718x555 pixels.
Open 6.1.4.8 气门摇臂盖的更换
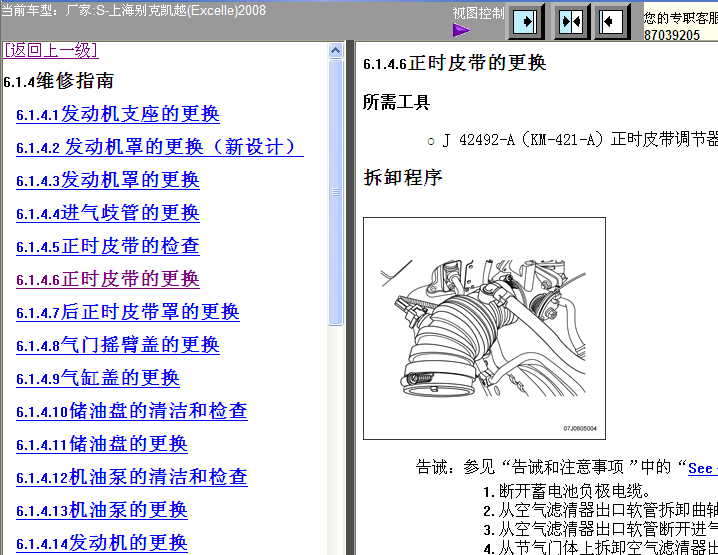click(118, 345)
